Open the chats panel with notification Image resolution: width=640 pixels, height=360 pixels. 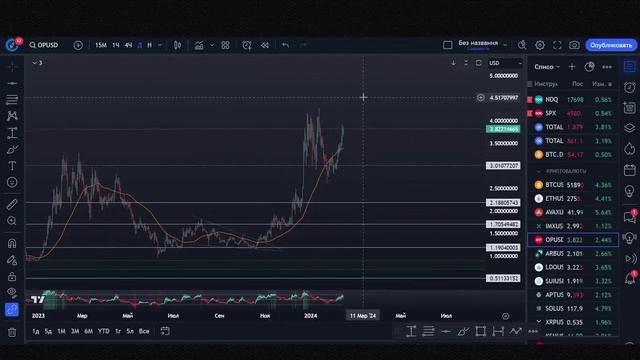(629, 216)
